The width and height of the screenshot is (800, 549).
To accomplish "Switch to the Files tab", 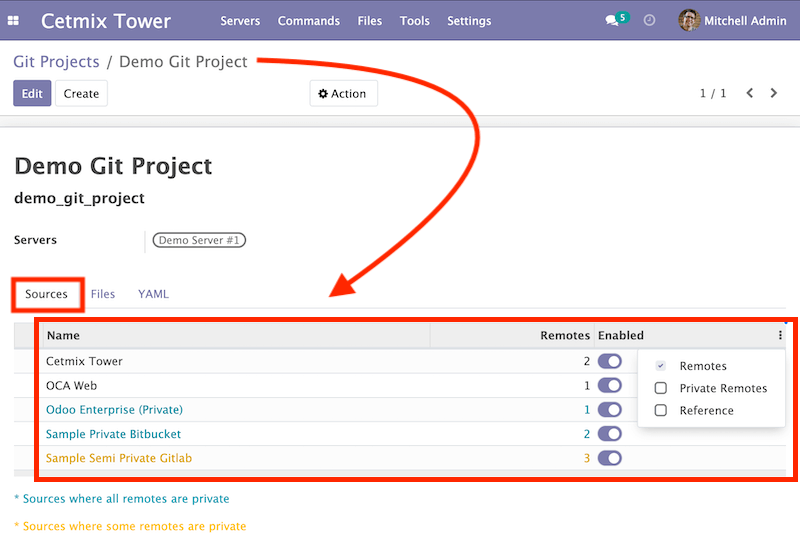I will [103, 294].
